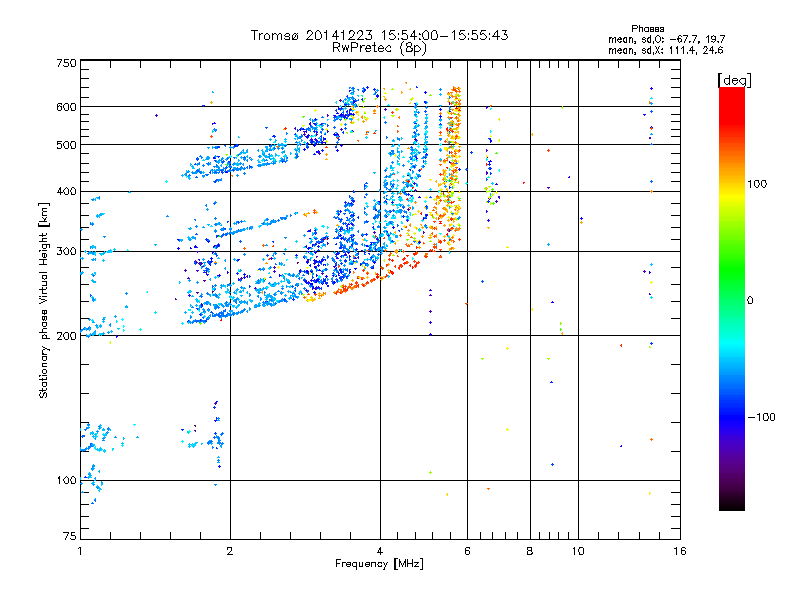
Task: Click colorbar tick label '100'
Action: 757,184
